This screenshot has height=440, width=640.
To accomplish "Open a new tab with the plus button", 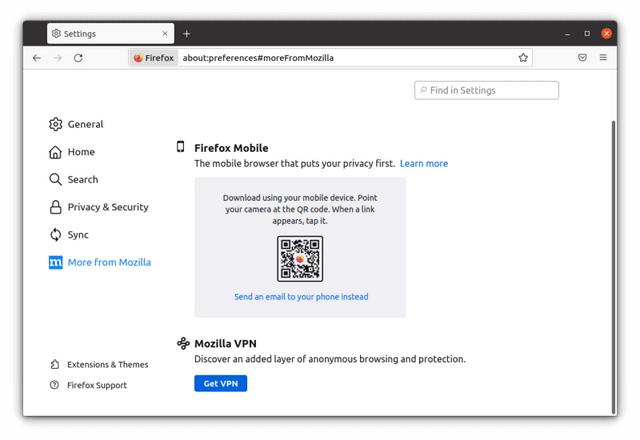I will click(187, 34).
